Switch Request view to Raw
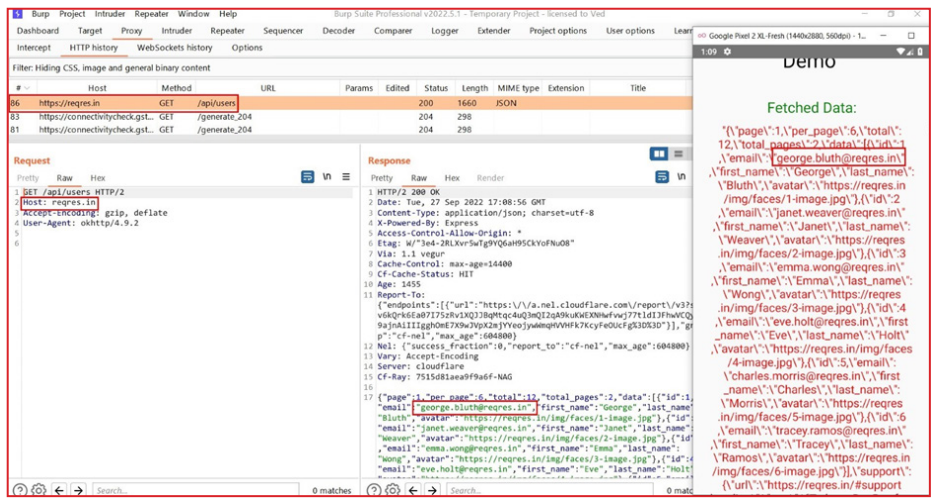The image size is (940, 504). tap(65, 178)
